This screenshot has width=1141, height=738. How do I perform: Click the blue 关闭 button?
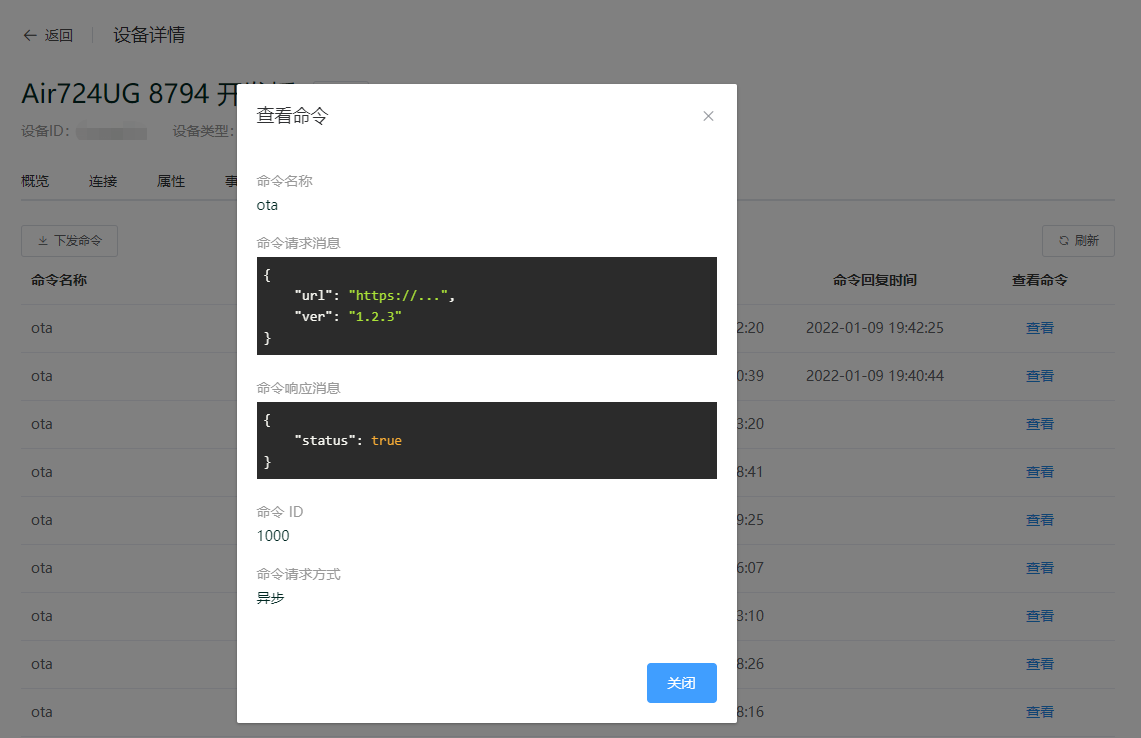681,683
